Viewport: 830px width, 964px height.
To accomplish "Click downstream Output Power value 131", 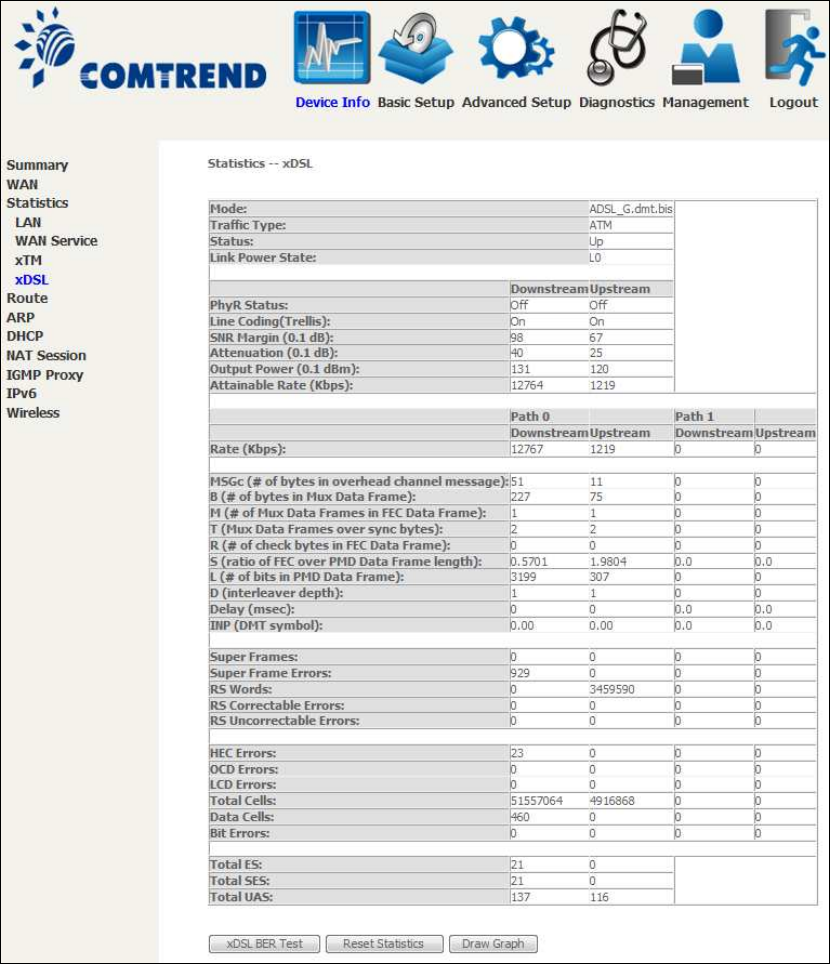I will pos(520,369).
